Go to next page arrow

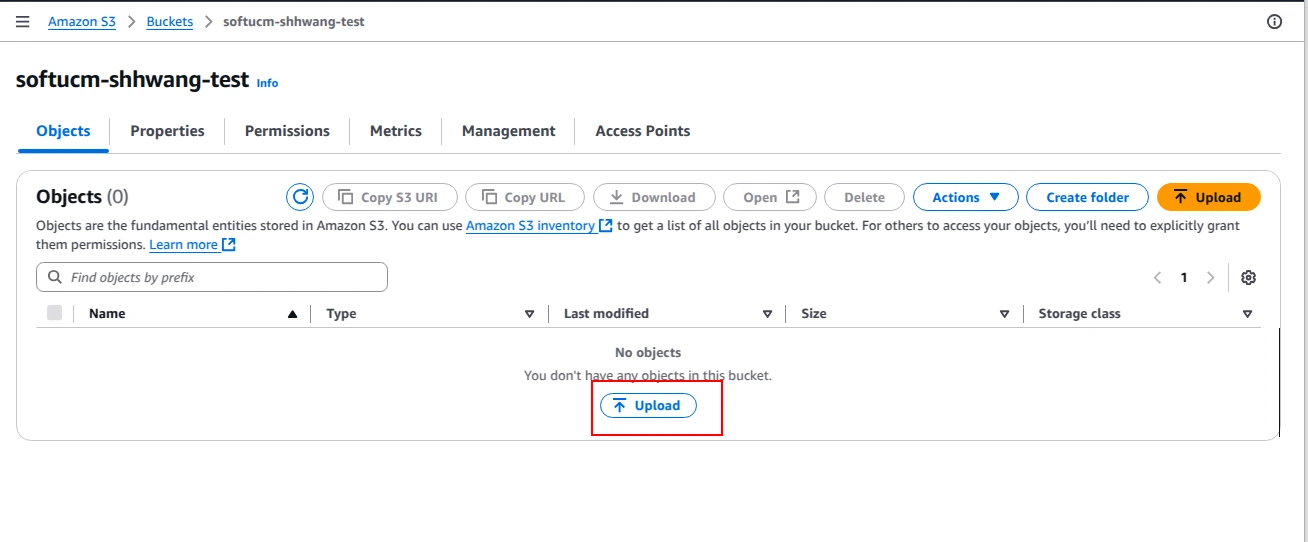point(1210,277)
